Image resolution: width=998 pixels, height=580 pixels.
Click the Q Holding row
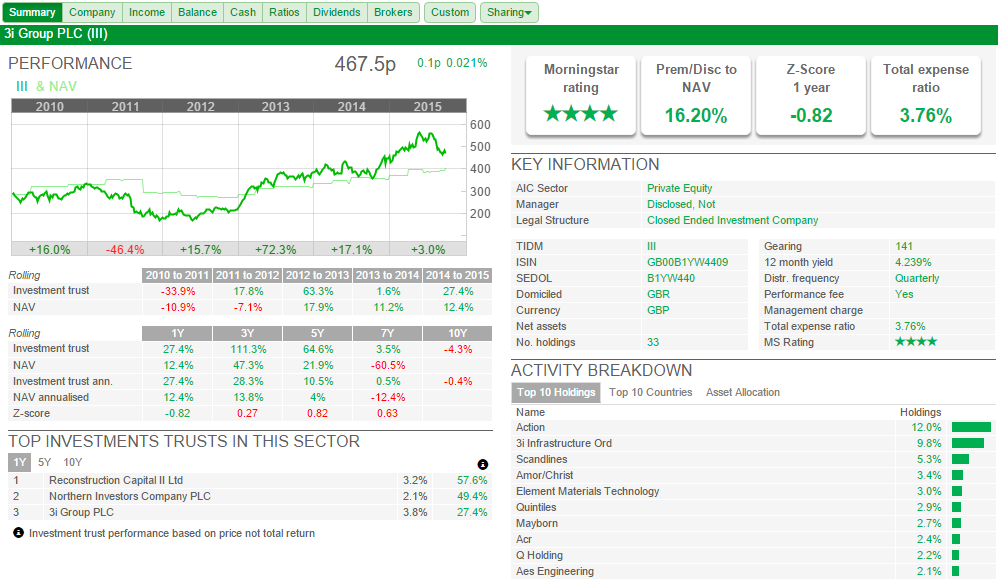(x=754, y=555)
